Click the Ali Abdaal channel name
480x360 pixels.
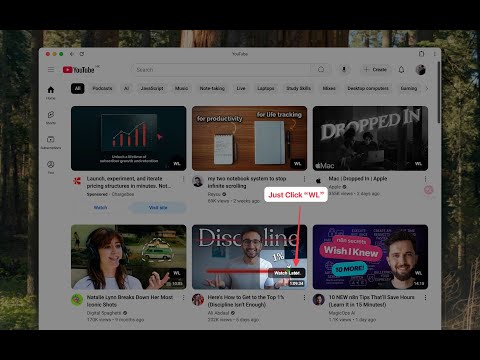coord(218,313)
